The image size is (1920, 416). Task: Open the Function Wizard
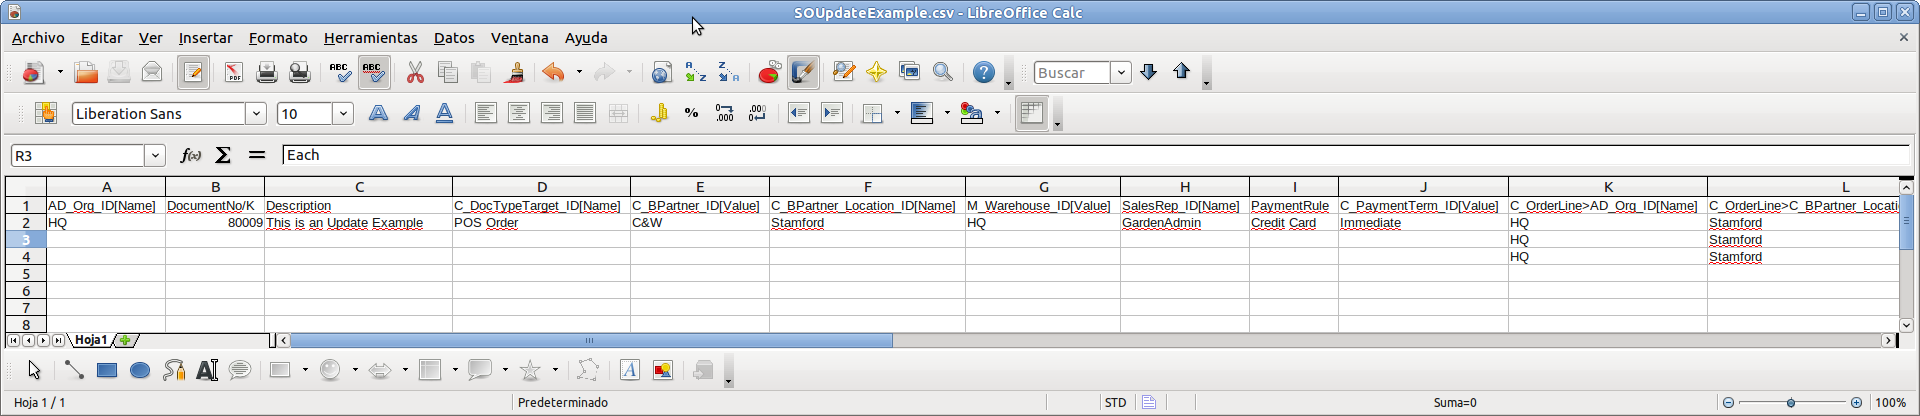pyautogui.click(x=190, y=155)
